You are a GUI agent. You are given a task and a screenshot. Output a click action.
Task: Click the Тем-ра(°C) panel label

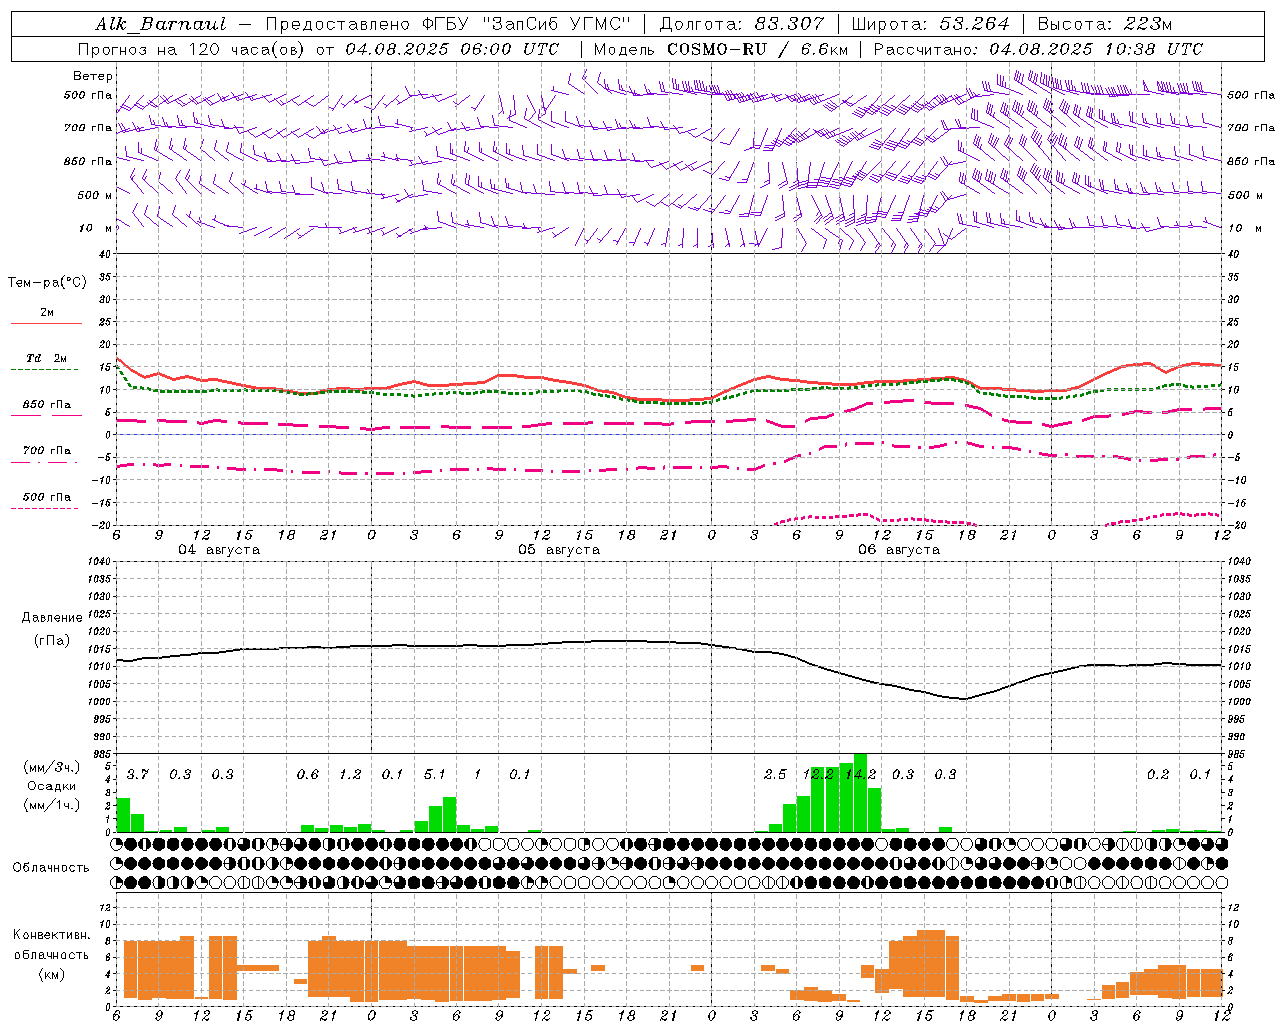point(48,283)
